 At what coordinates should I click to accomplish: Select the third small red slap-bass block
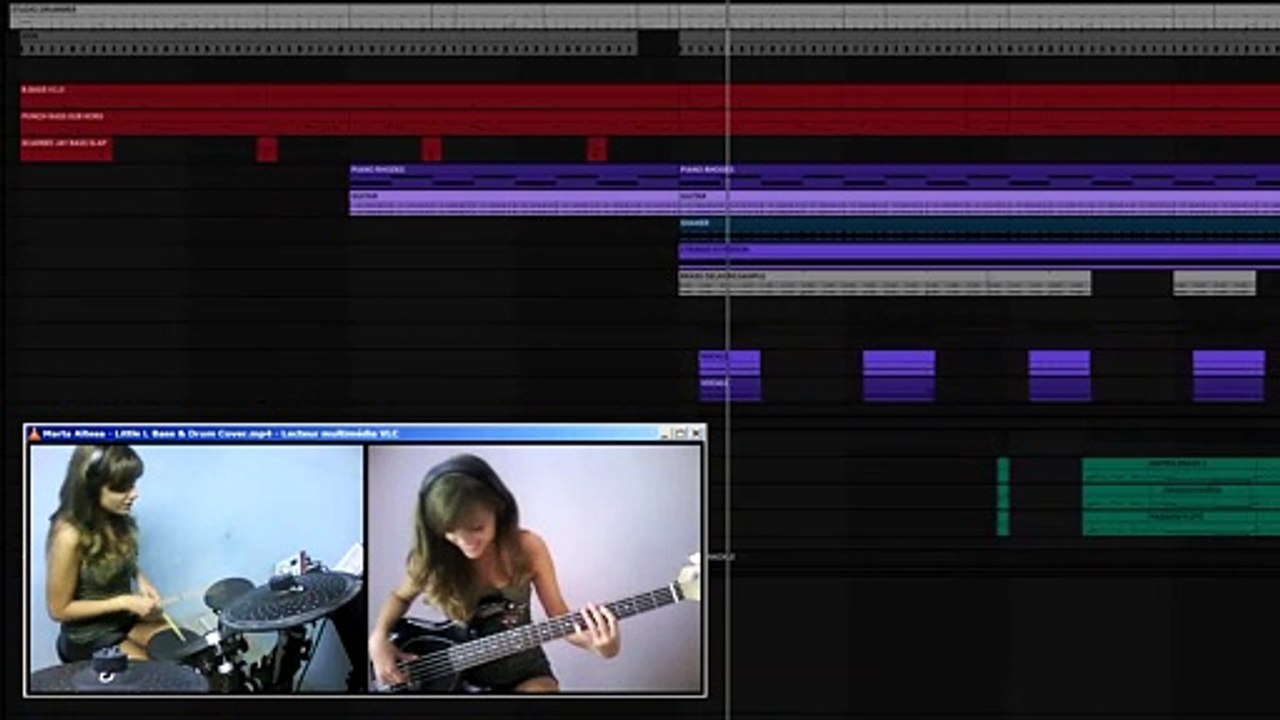(x=597, y=149)
